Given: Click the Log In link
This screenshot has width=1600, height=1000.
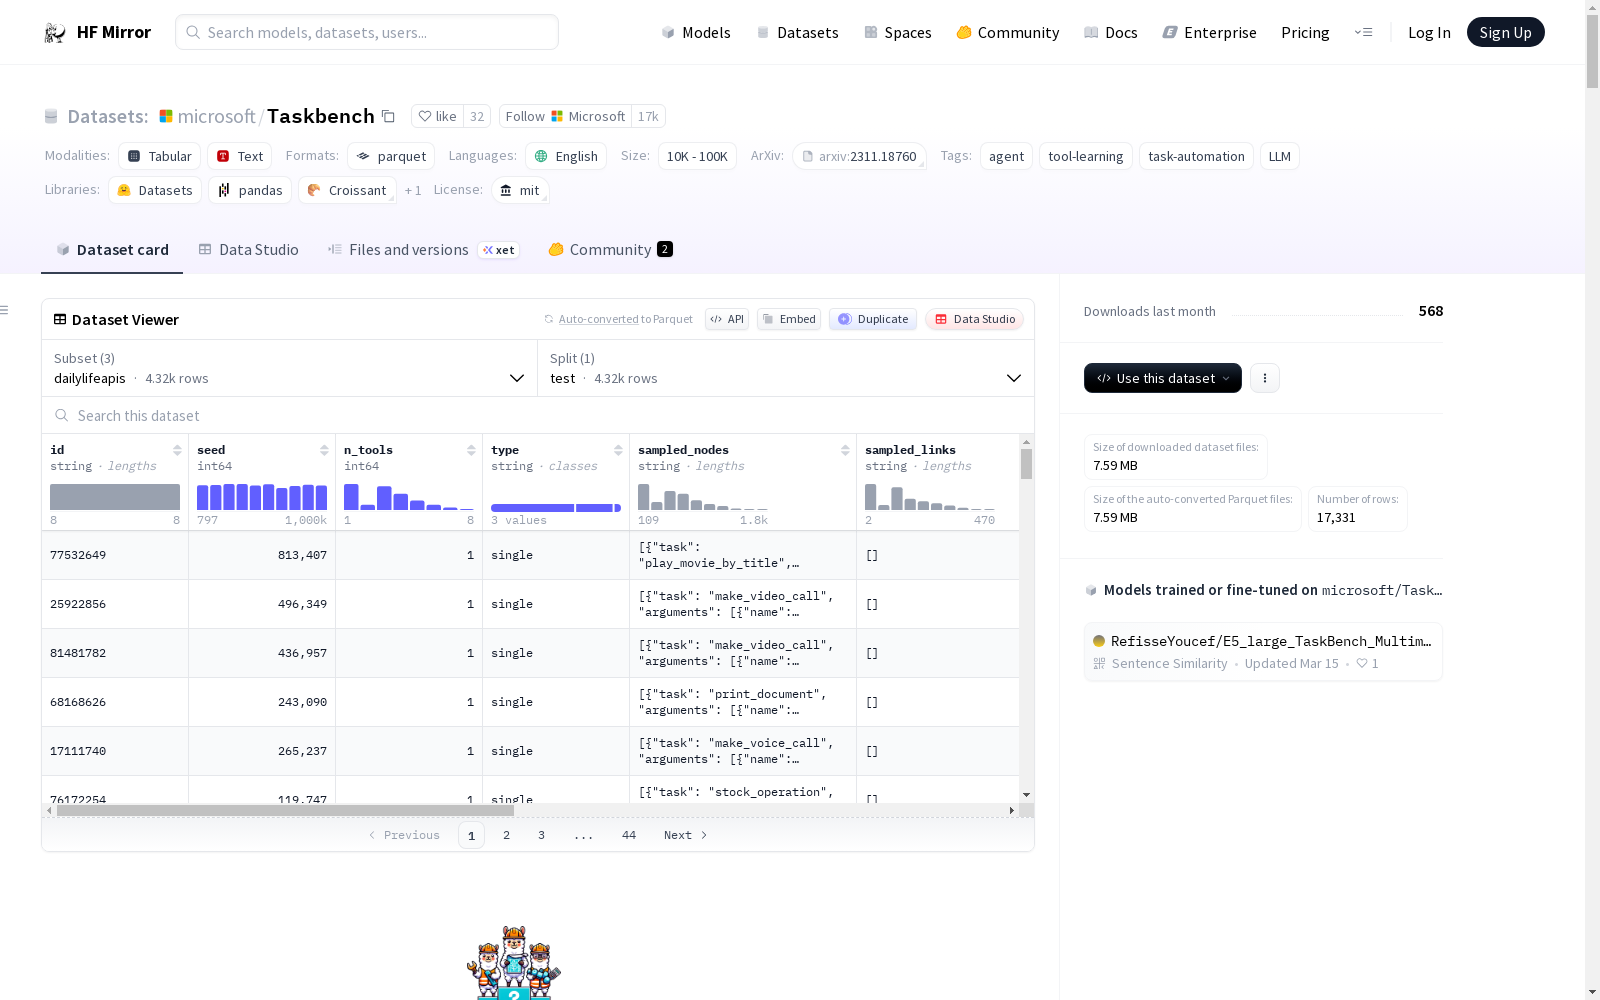Looking at the screenshot, I should (1429, 32).
